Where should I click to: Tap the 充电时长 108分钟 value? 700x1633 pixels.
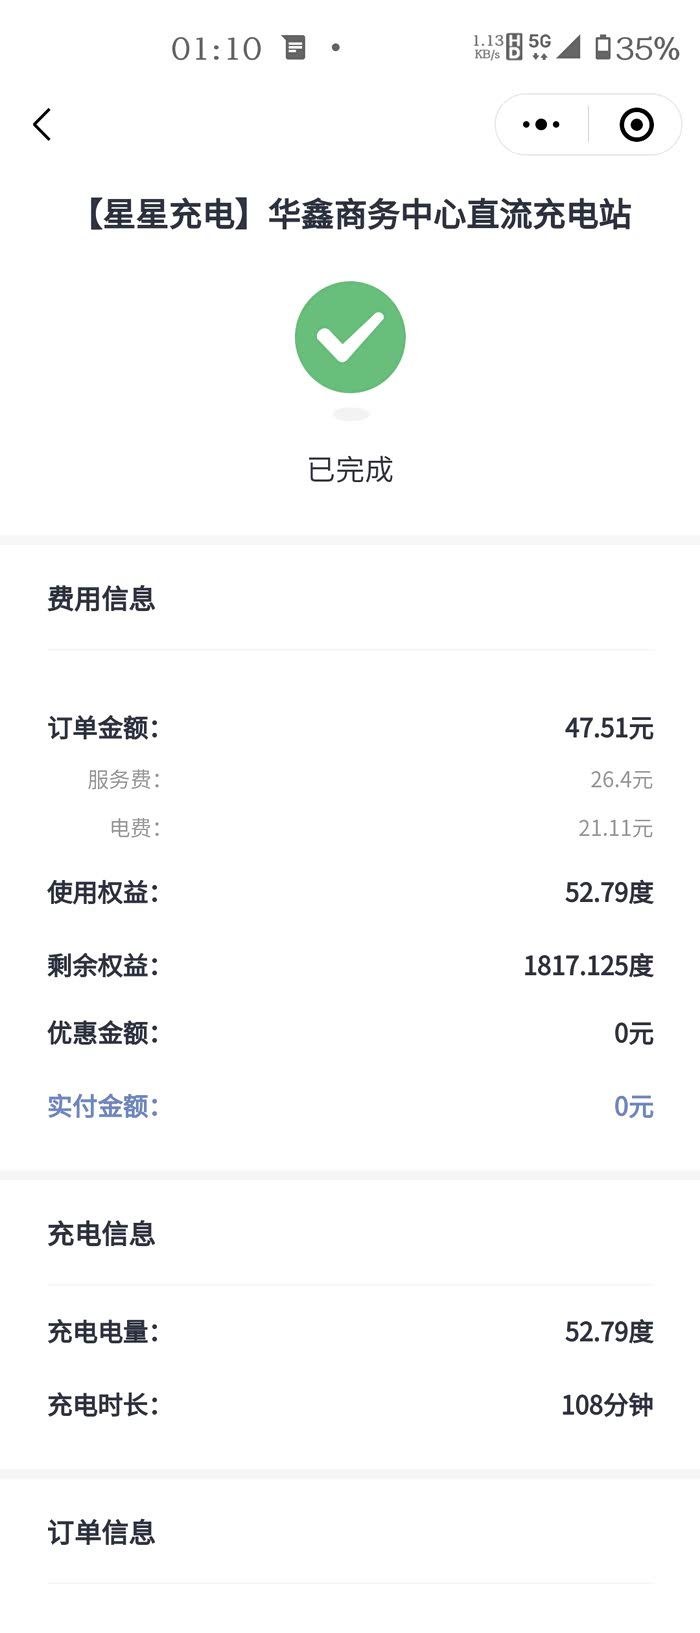606,1405
